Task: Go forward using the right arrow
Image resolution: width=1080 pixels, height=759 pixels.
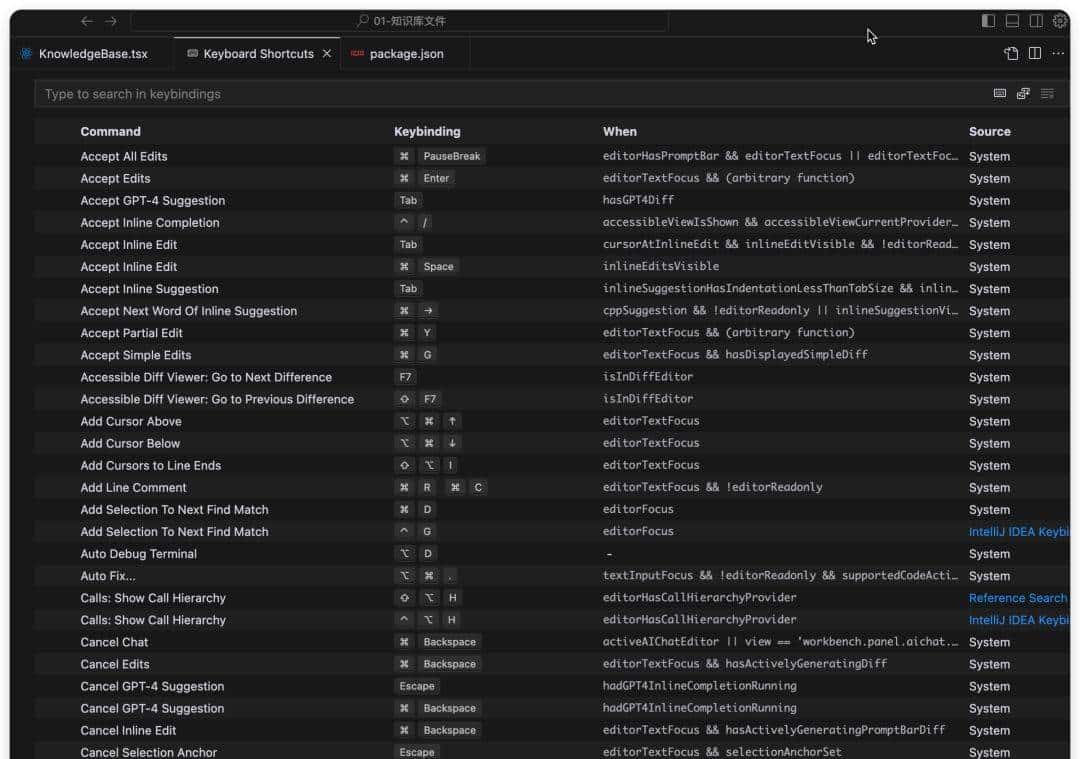Action: point(111,21)
